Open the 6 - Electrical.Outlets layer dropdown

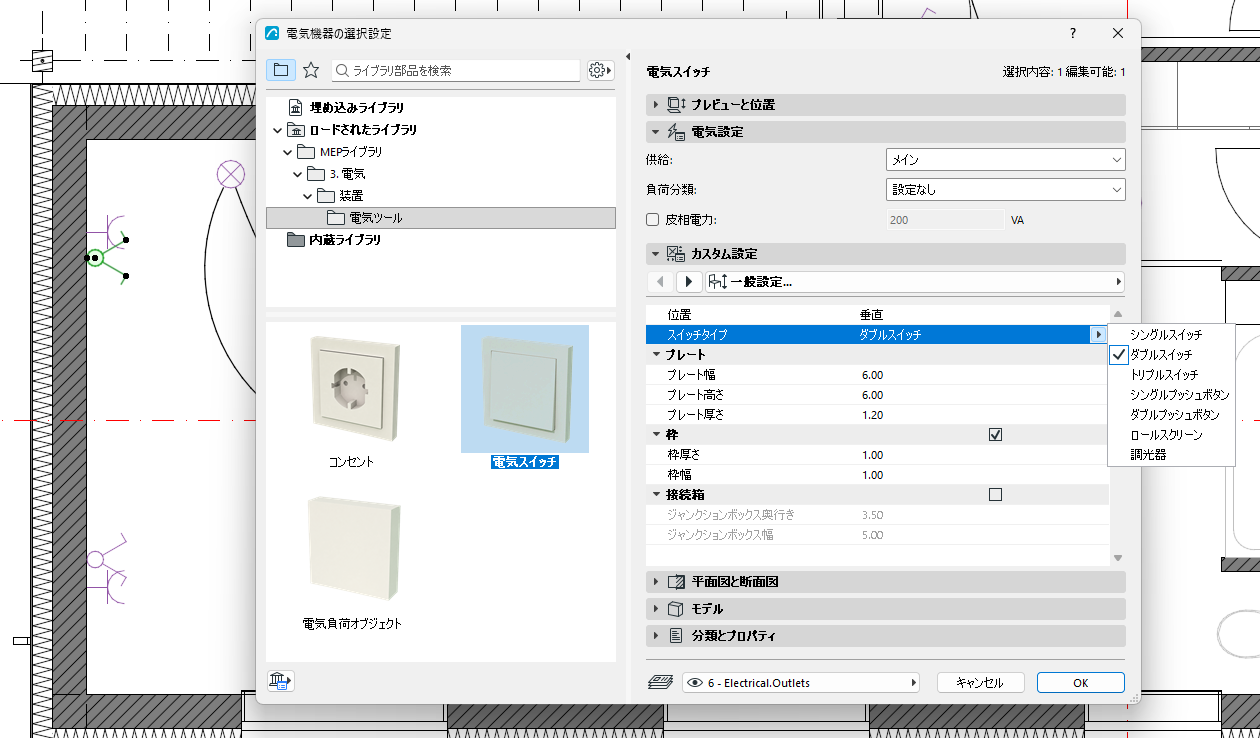pyautogui.click(x=801, y=683)
